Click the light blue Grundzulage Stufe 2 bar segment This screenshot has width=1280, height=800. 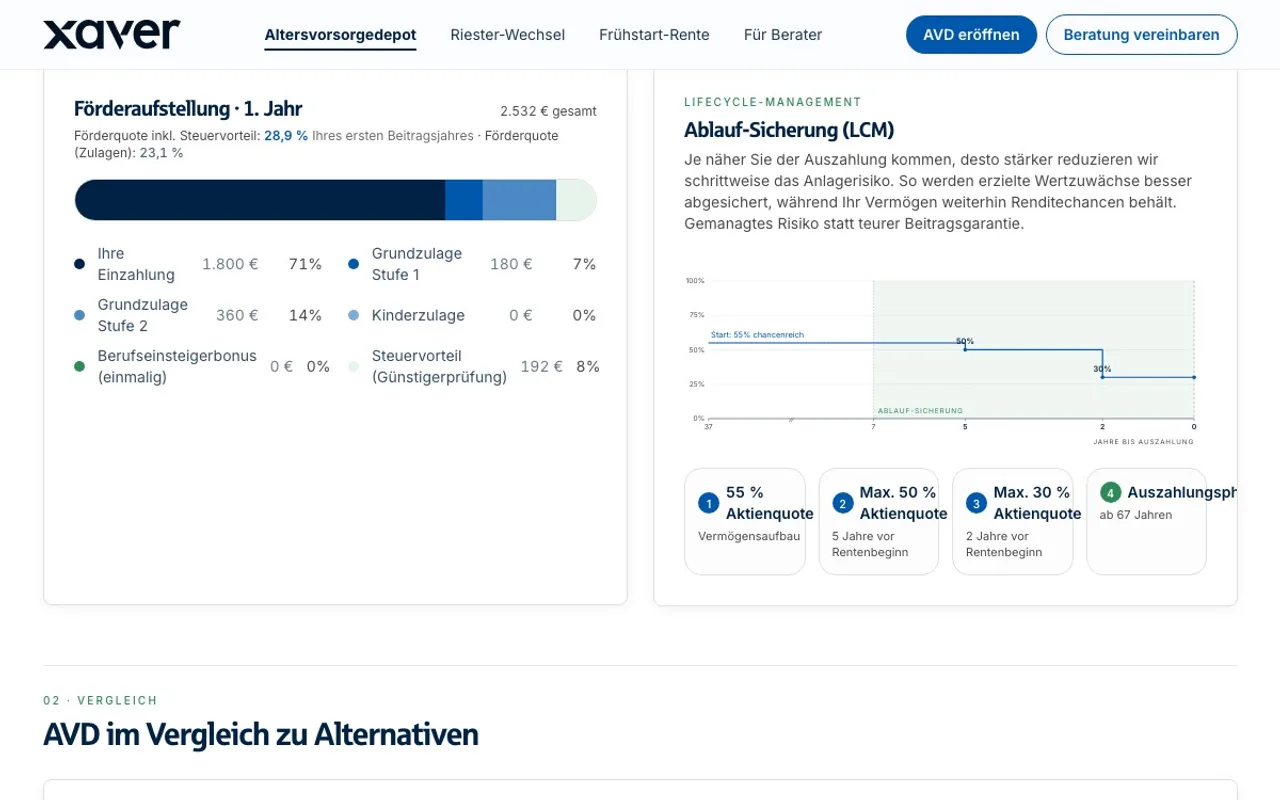point(519,200)
